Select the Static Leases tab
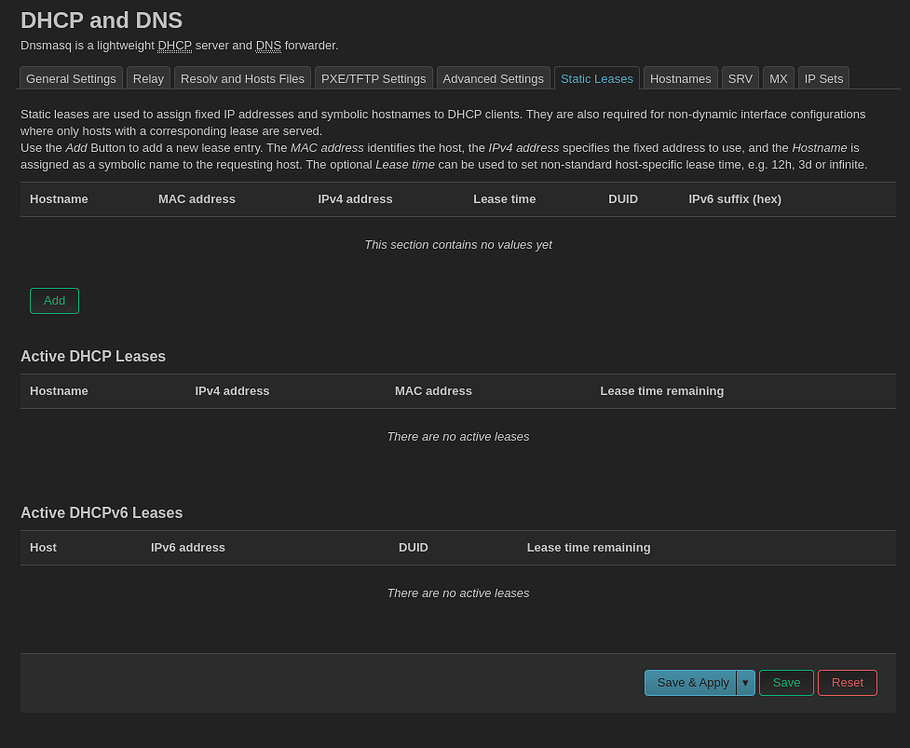The width and height of the screenshot is (910, 748). (x=596, y=78)
